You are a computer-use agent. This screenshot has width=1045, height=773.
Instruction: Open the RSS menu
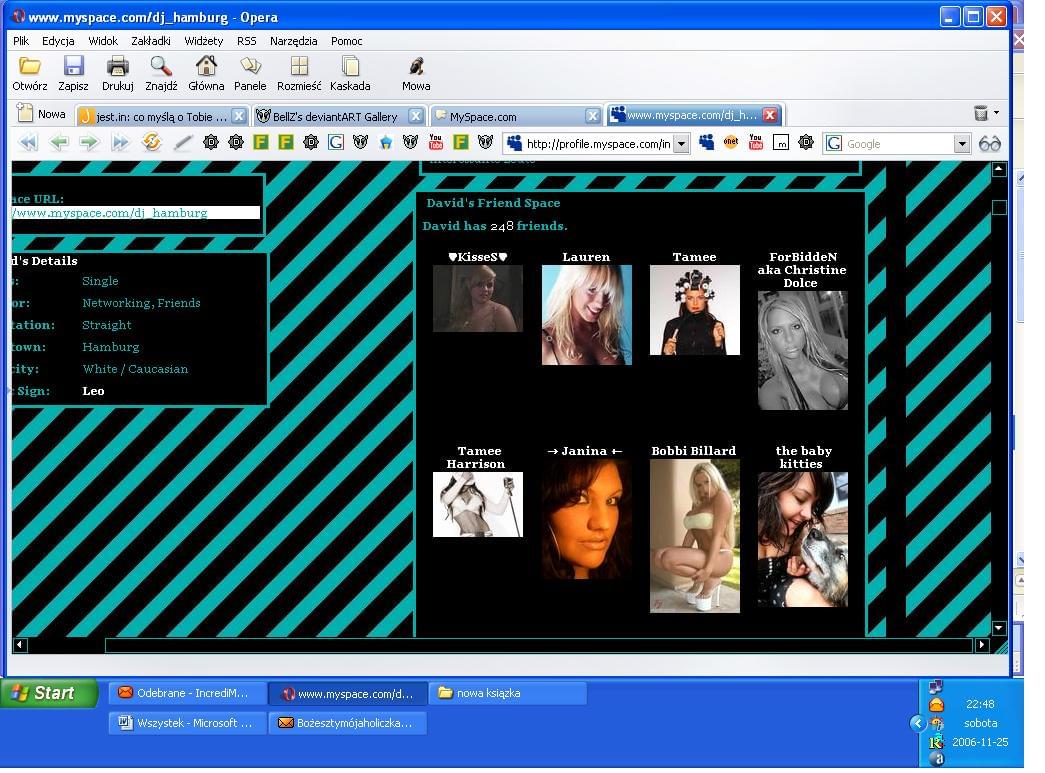247,41
